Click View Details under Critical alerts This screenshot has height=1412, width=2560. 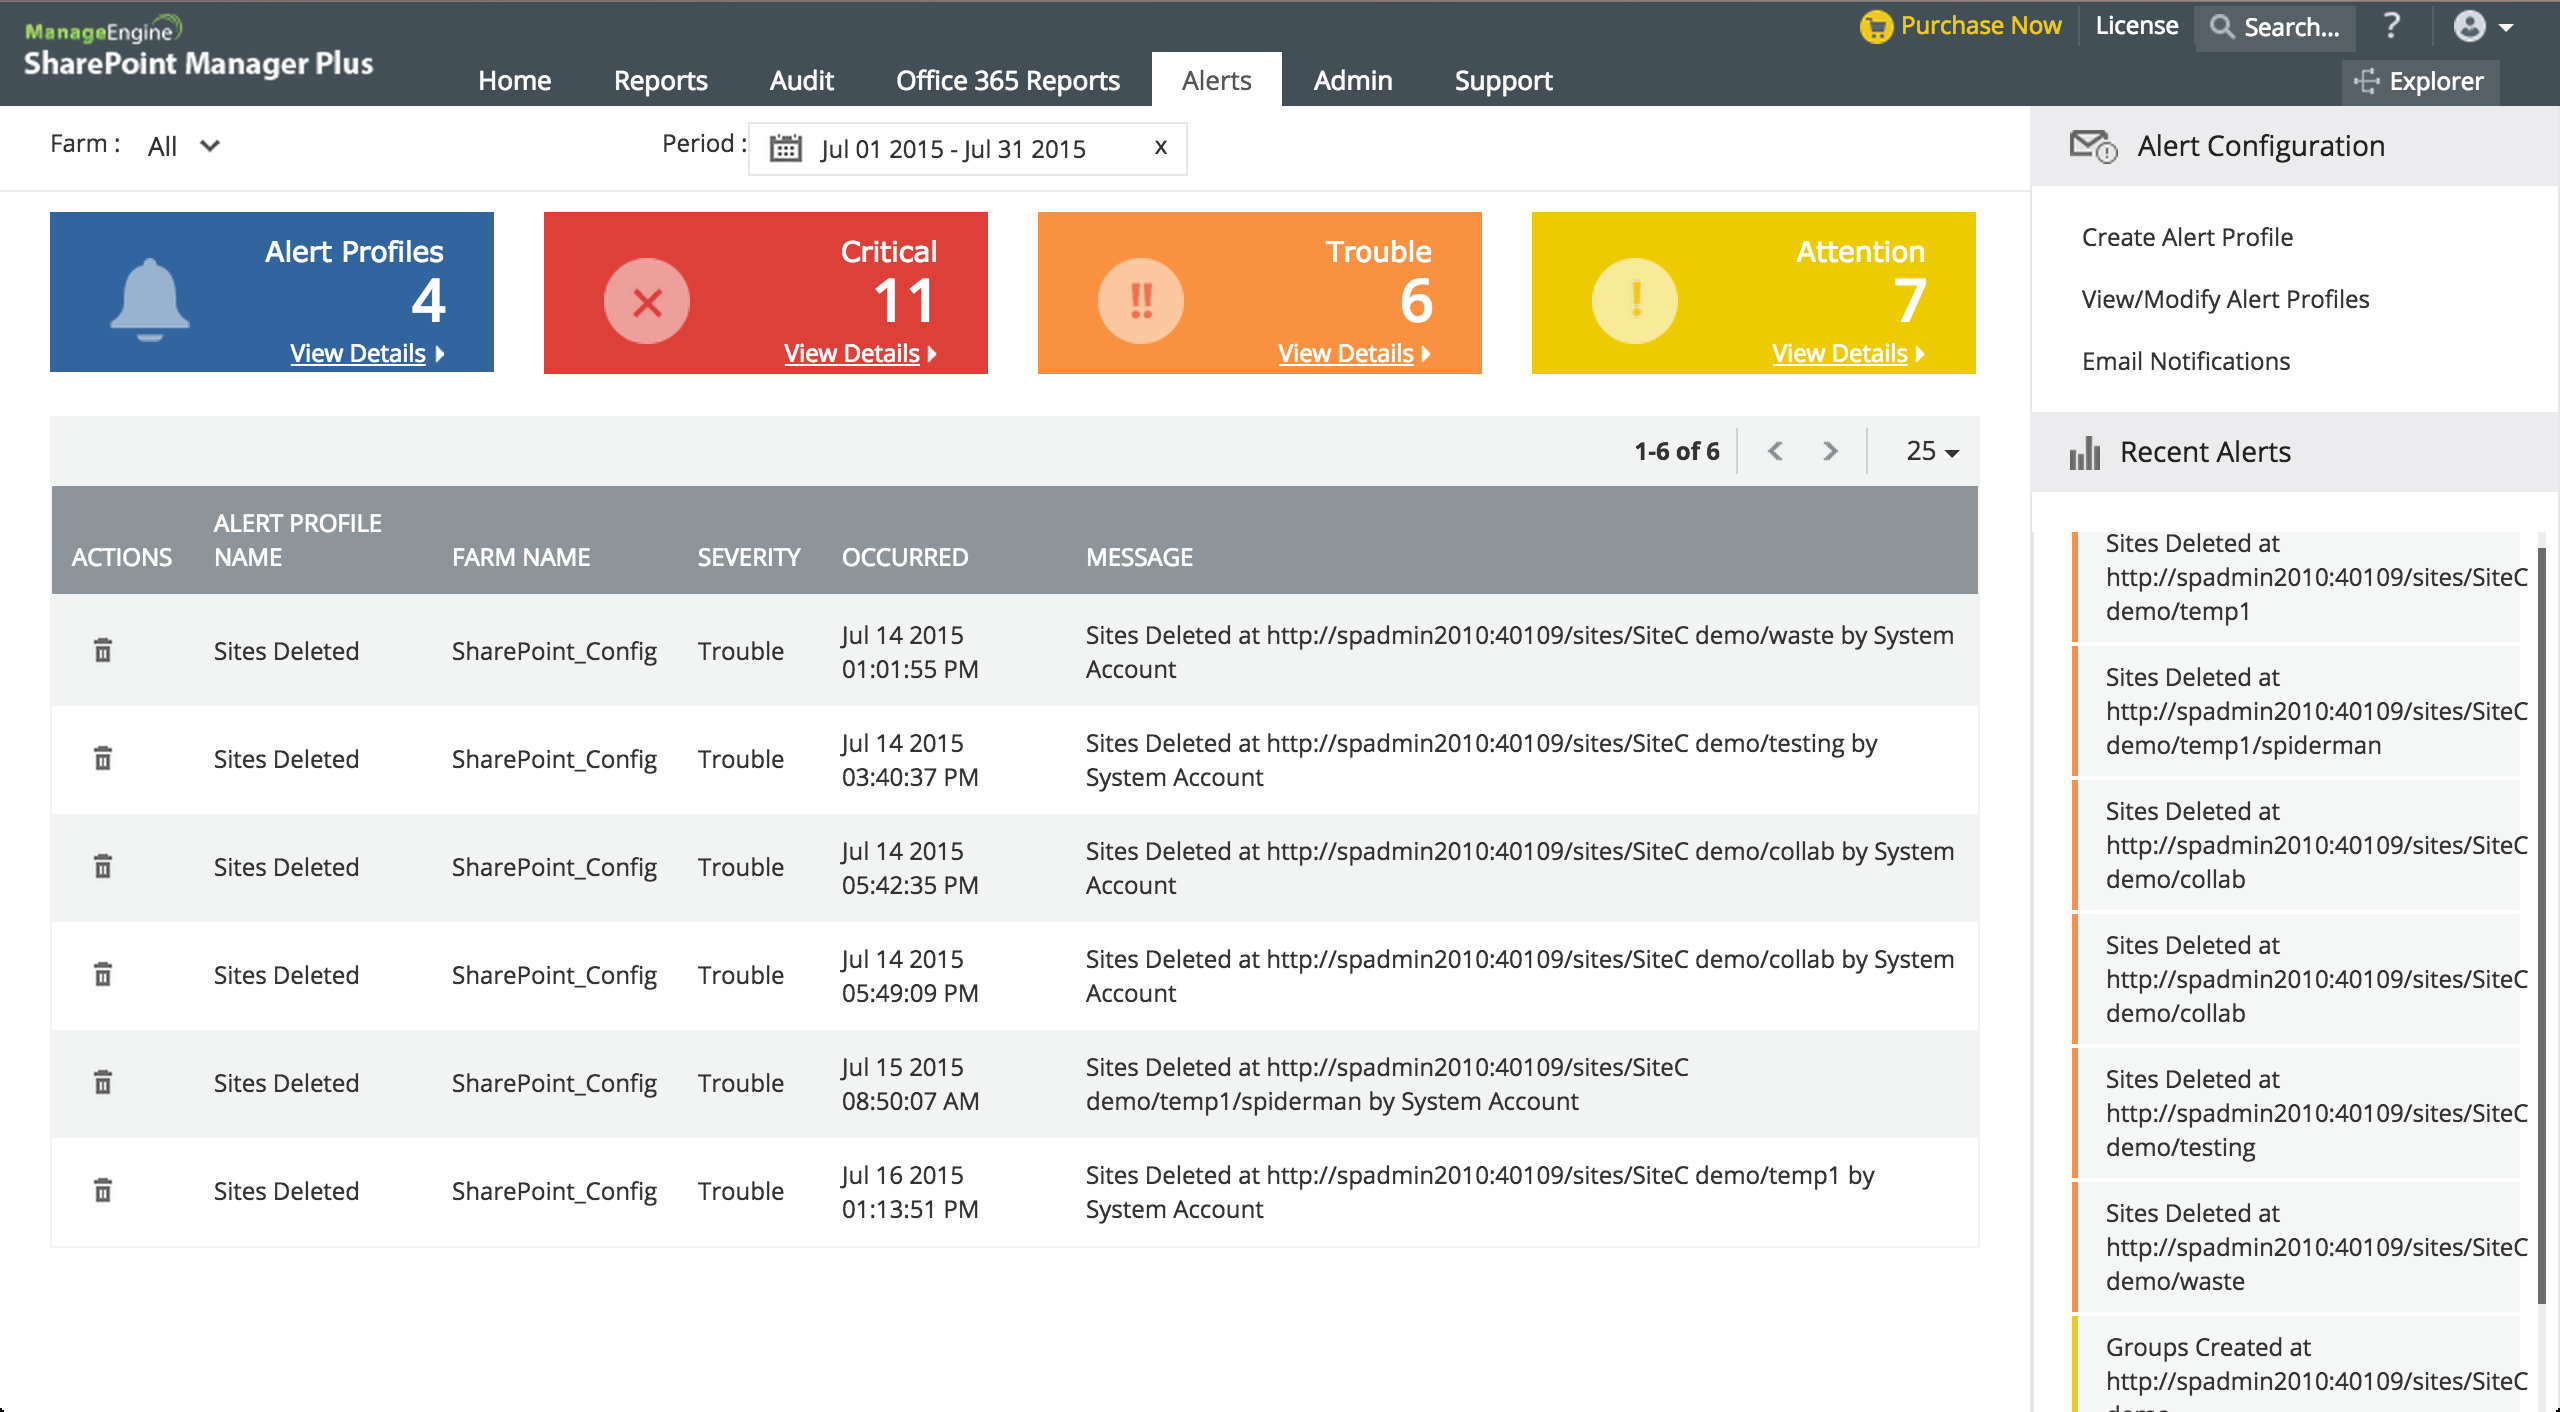click(853, 351)
